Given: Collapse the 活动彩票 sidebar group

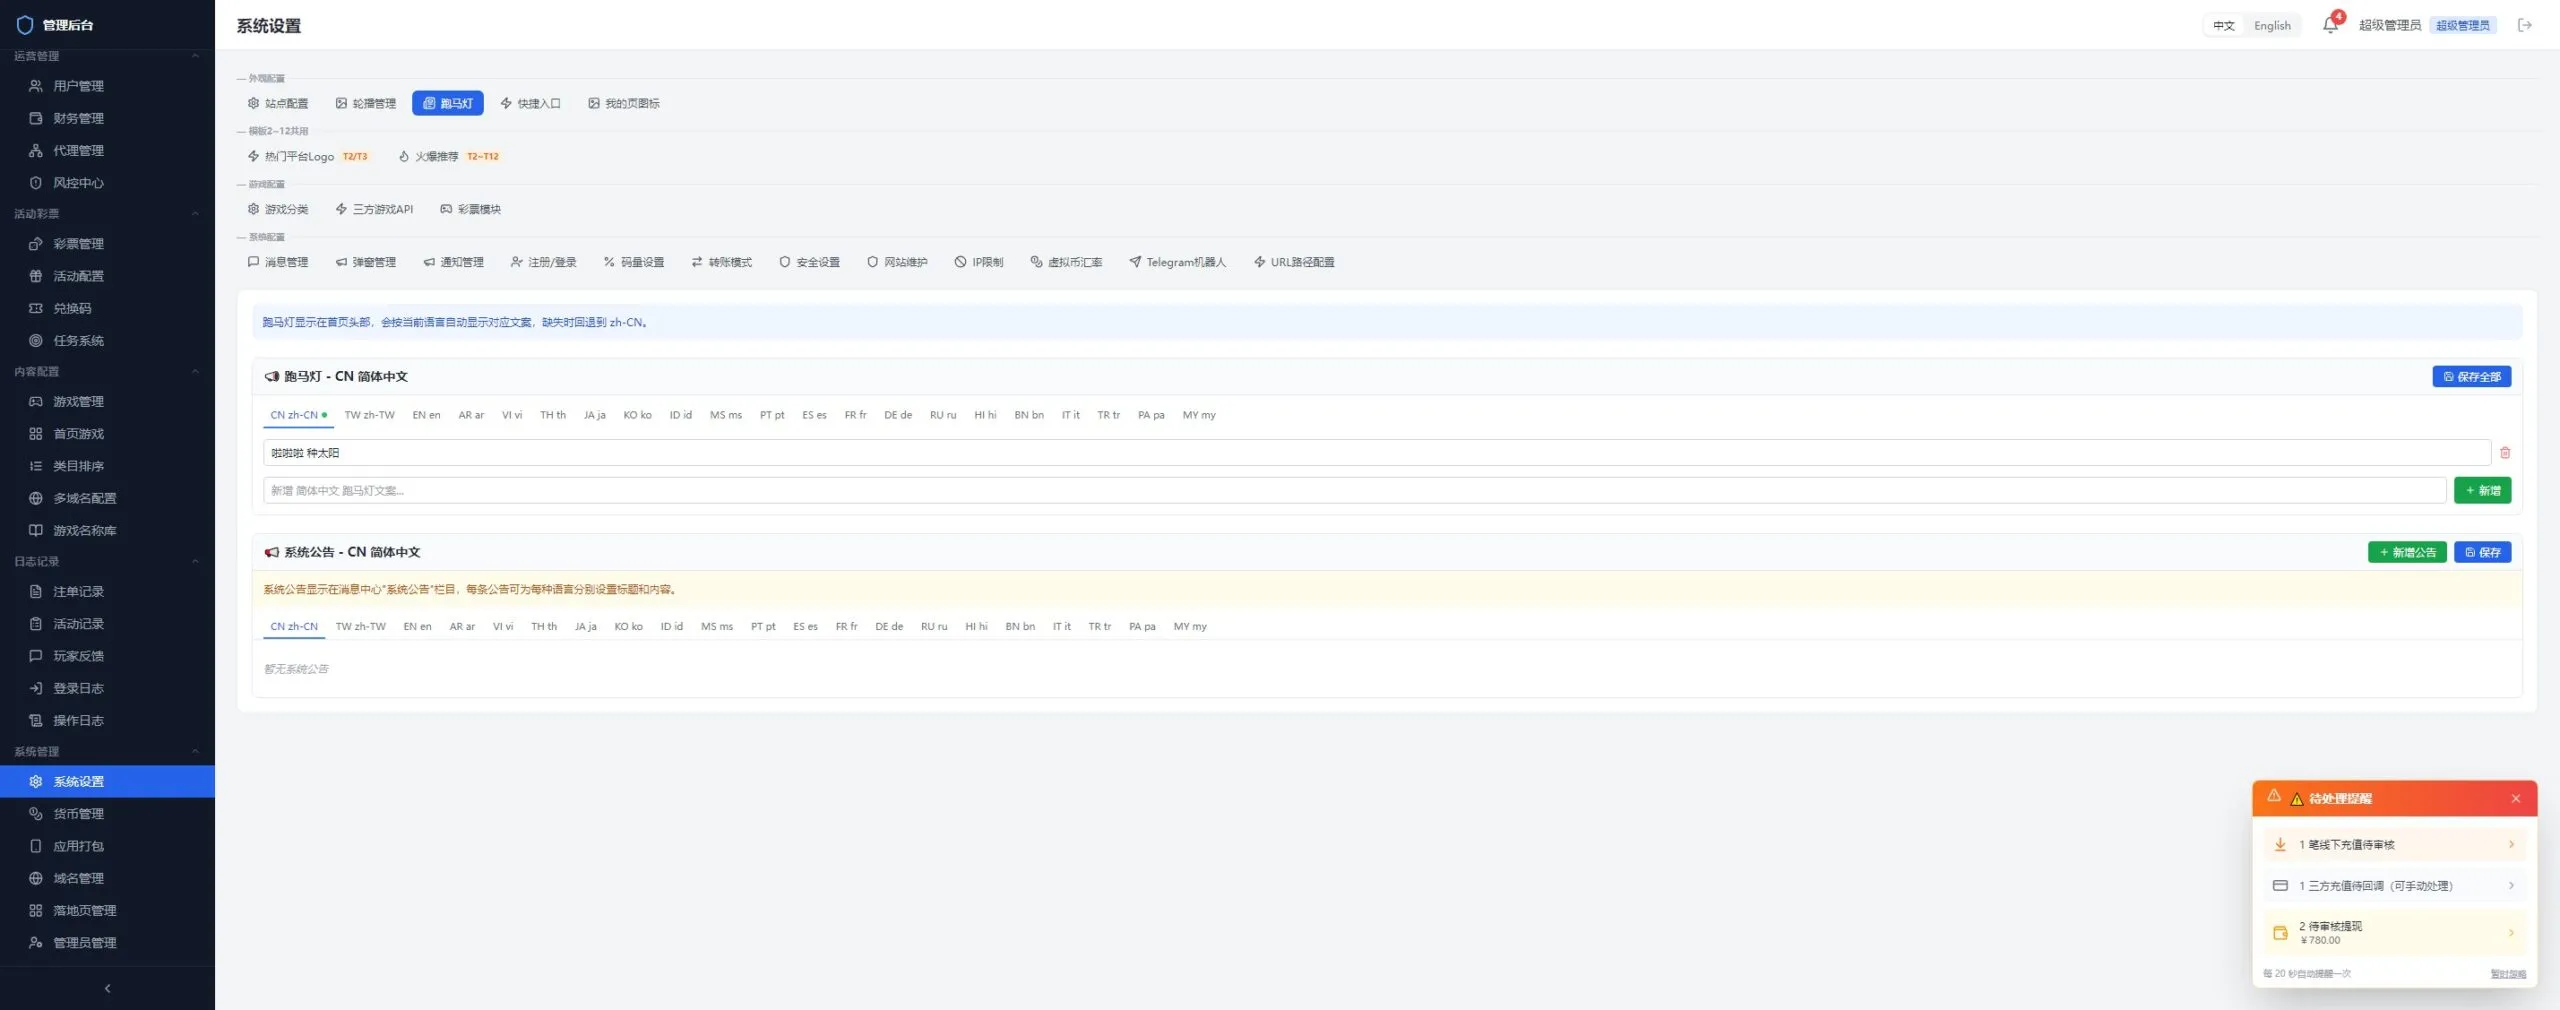Looking at the screenshot, I should 195,213.
